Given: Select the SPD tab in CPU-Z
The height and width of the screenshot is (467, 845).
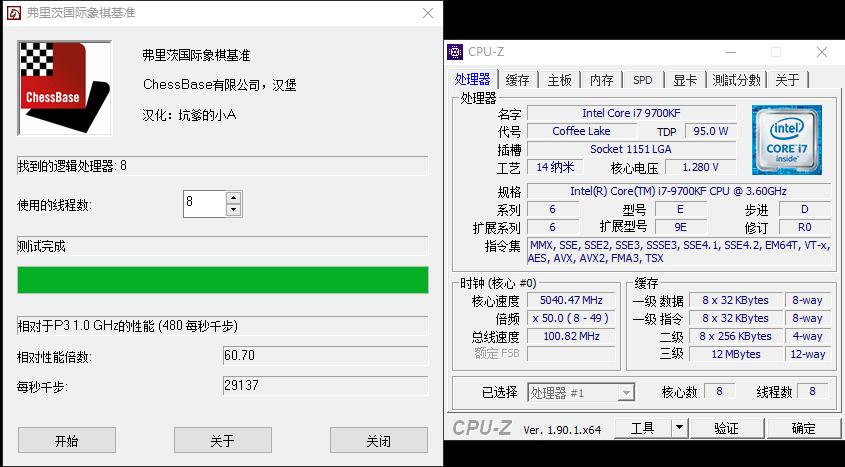Looking at the screenshot, I should point(643,80).
